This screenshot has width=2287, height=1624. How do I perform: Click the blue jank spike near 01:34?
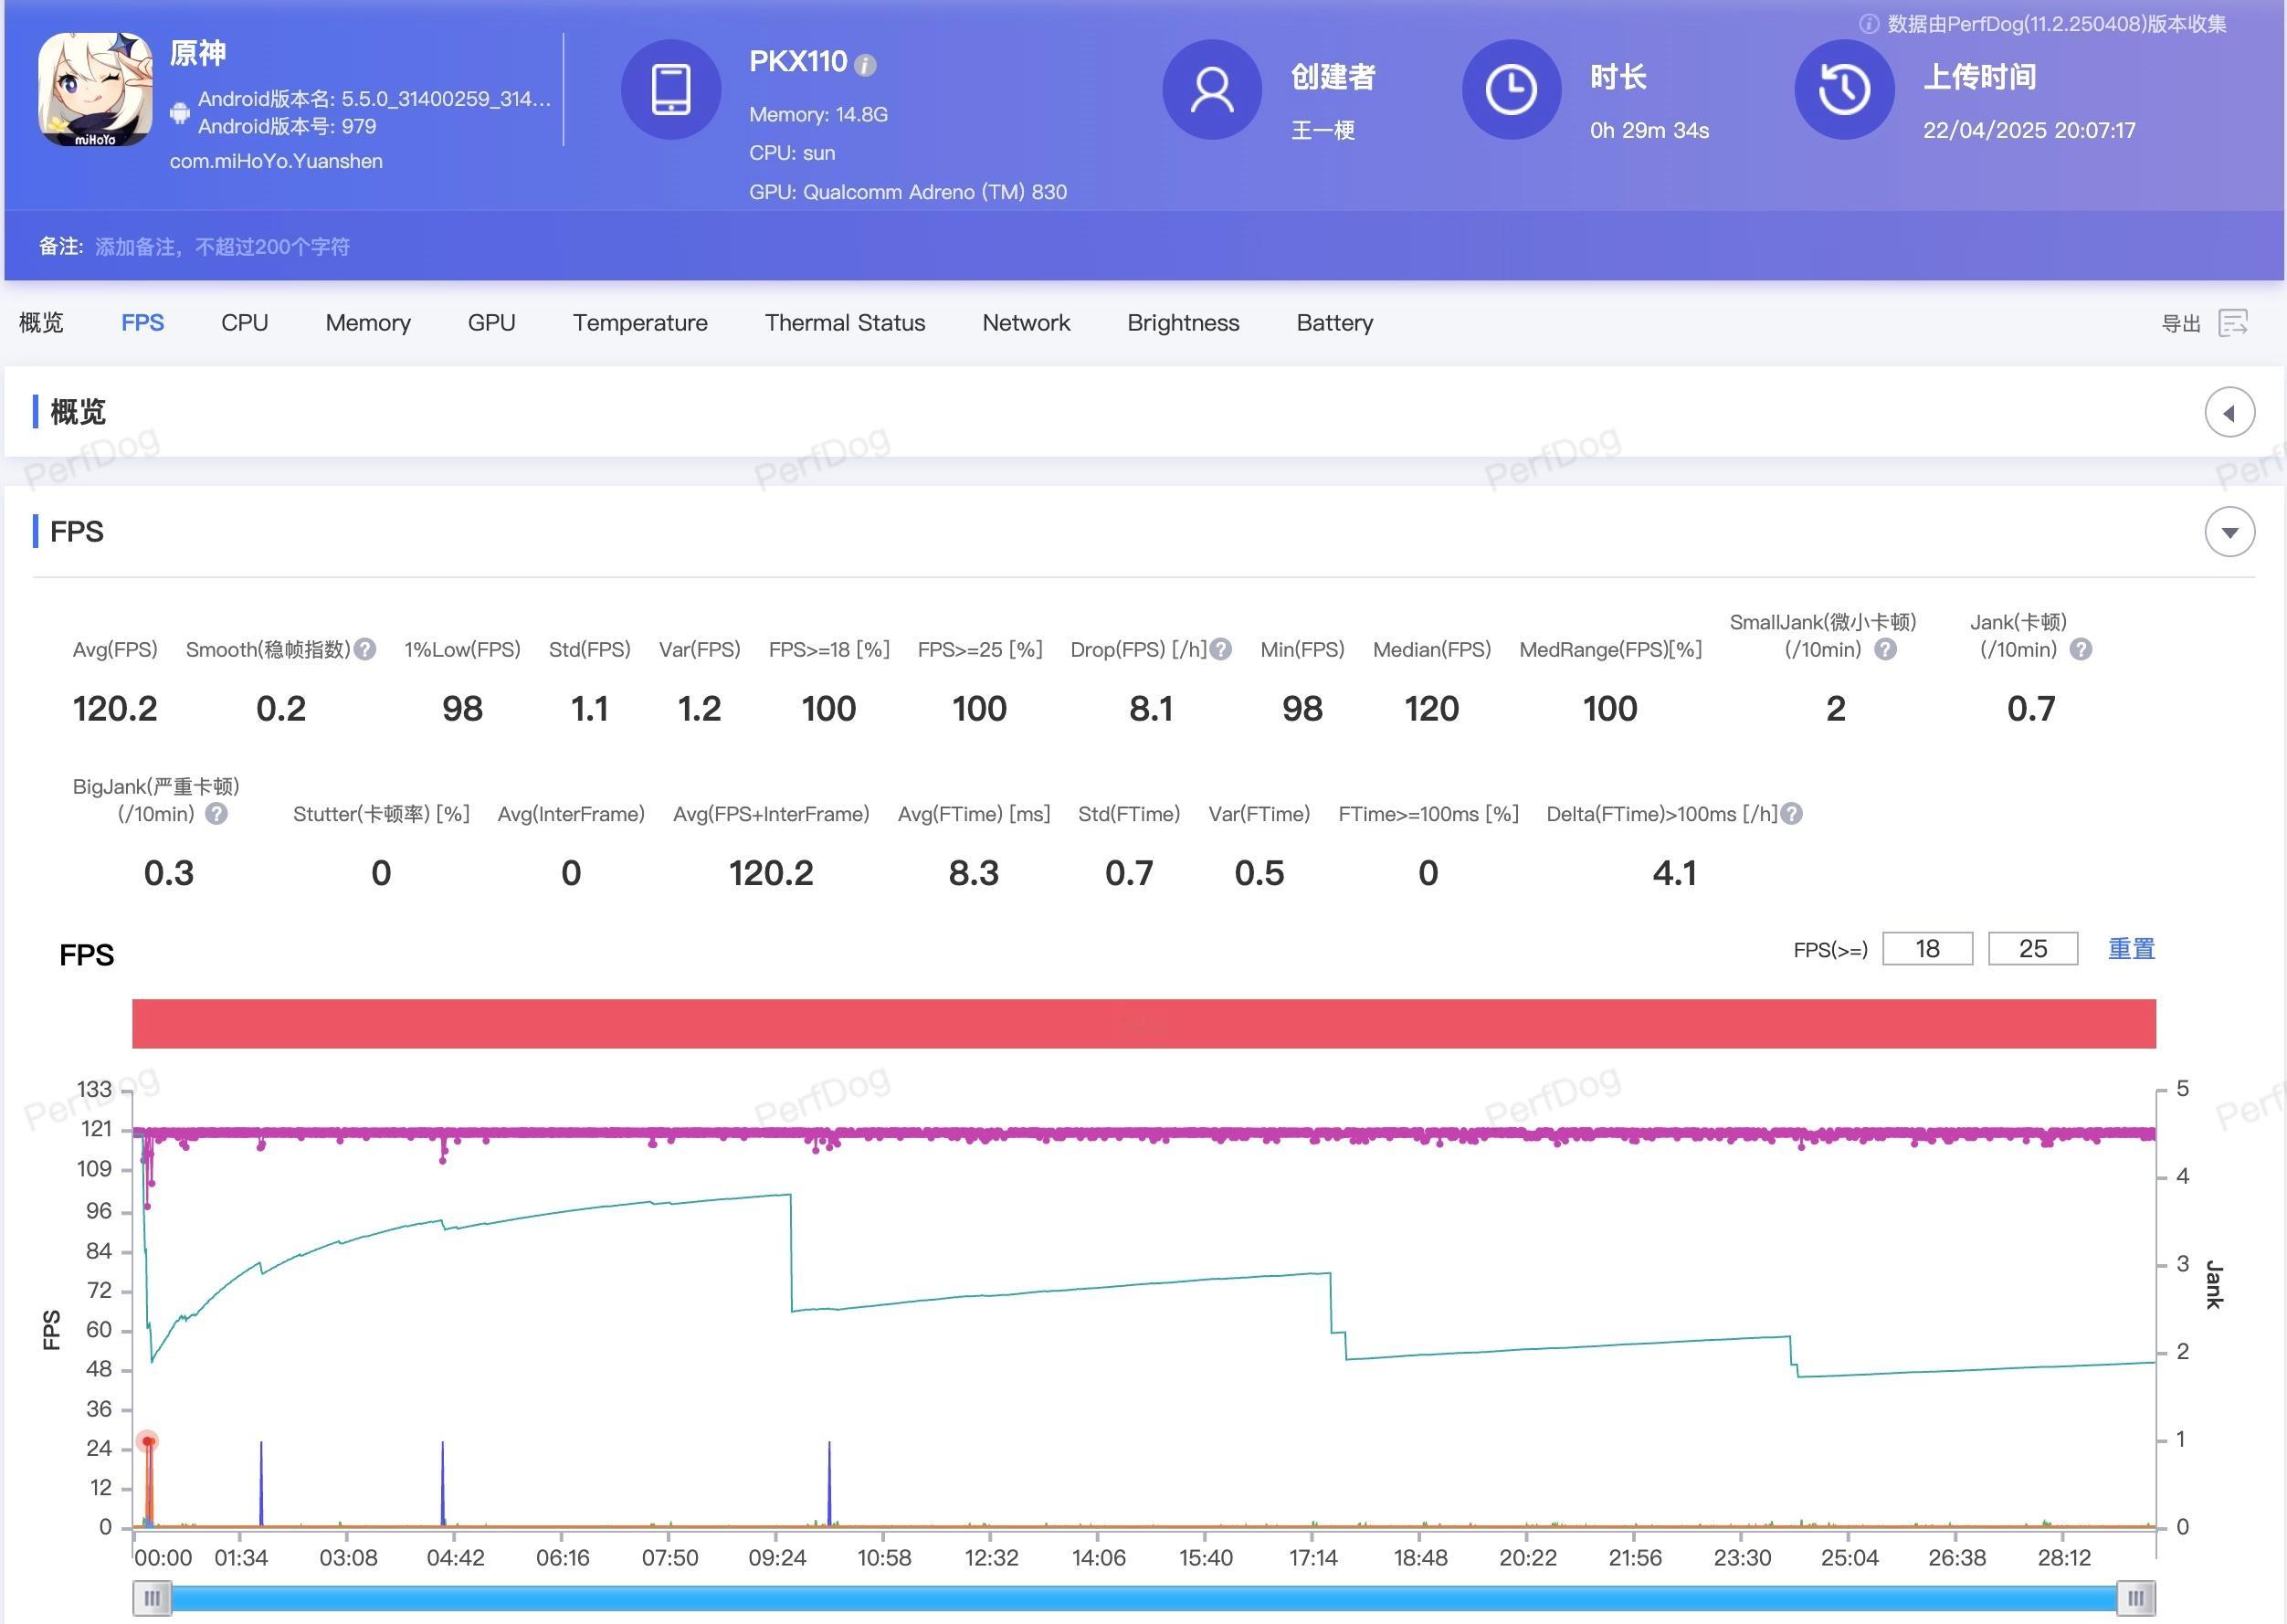coord(261,1484)
